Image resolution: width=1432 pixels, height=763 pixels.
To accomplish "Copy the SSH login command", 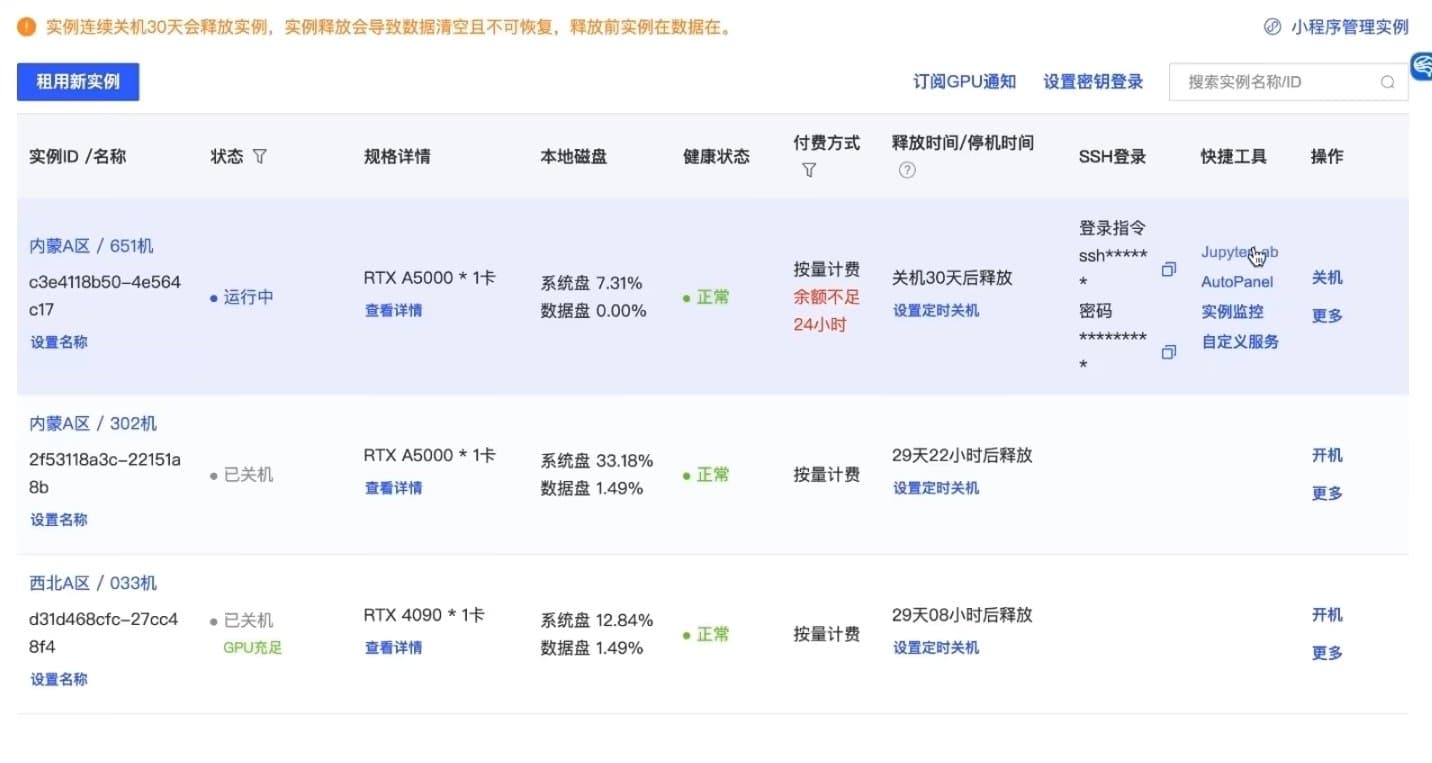I will pyautogui.click(x=1168, y=268).
